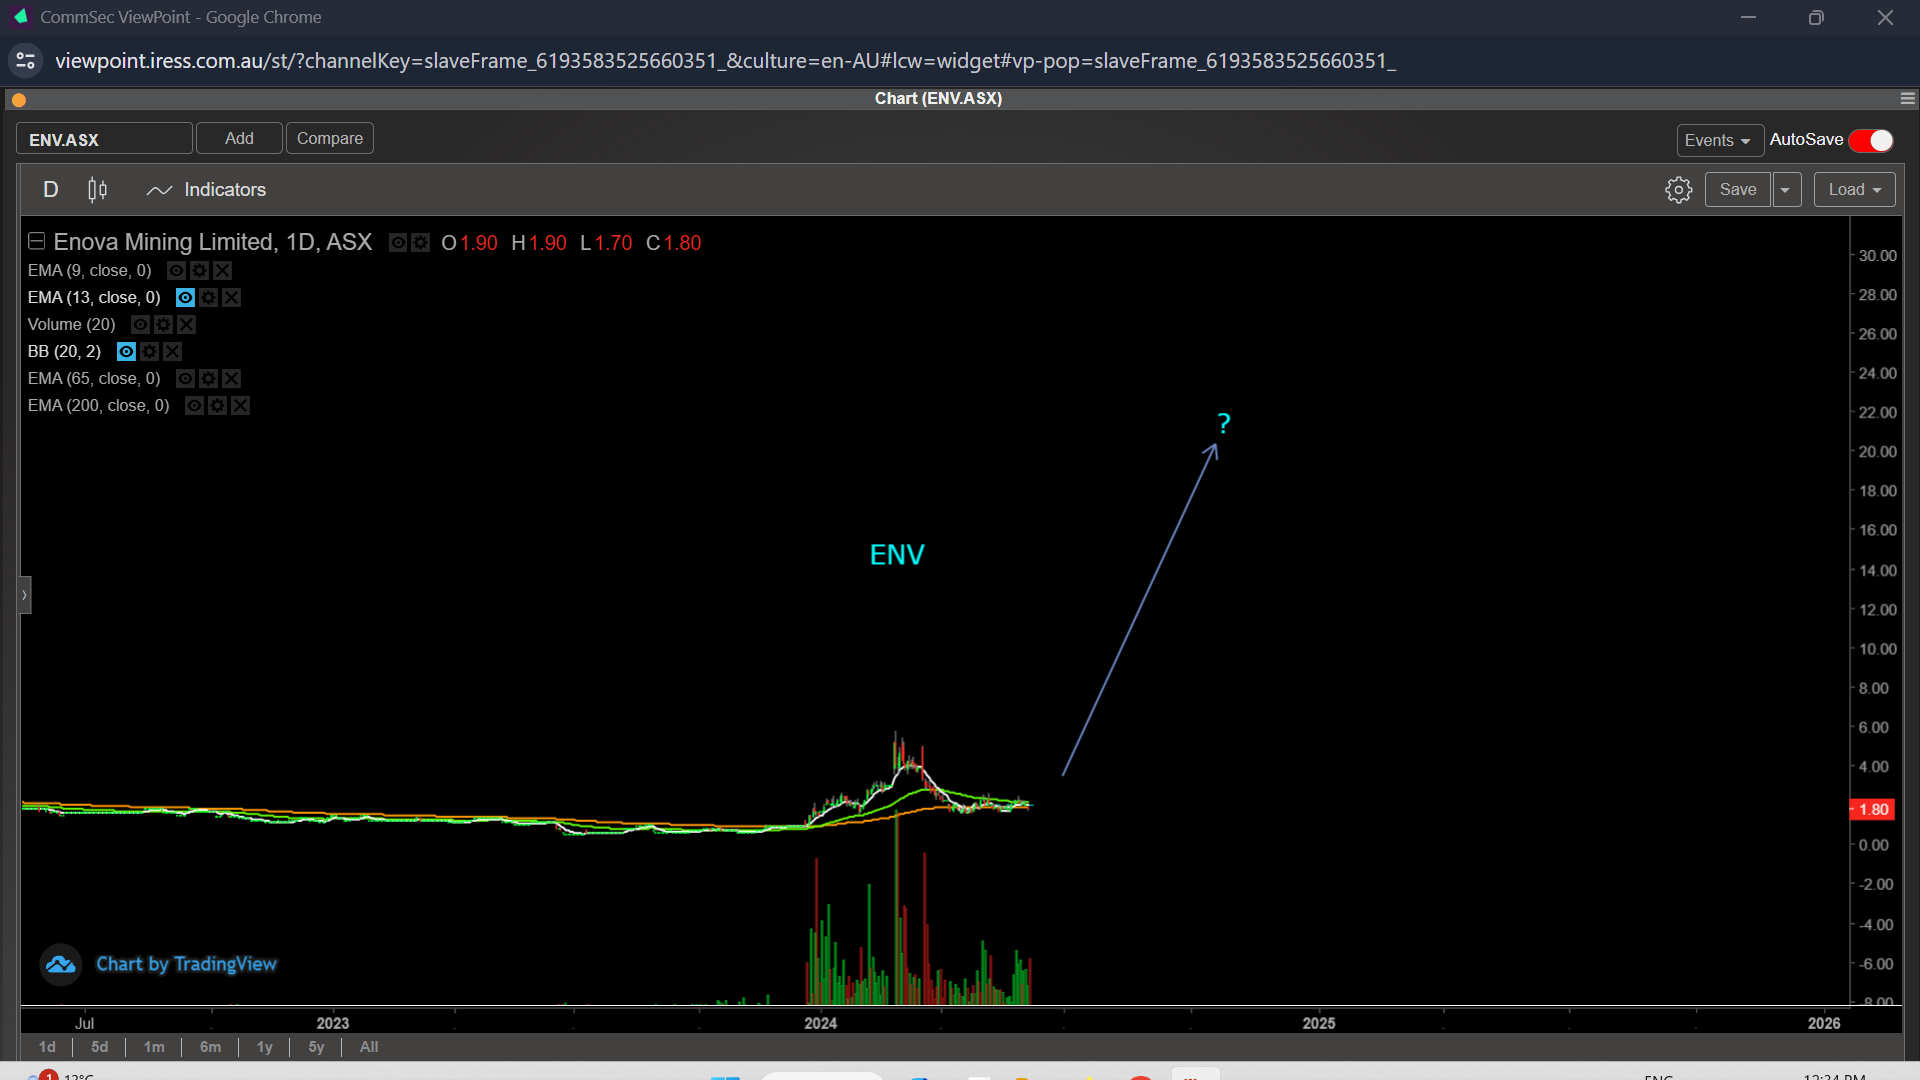This screenshot has height=1080, width=1920.
Task: Open Enova Mining Limited series settings gear
Action: tap(421, 242)
